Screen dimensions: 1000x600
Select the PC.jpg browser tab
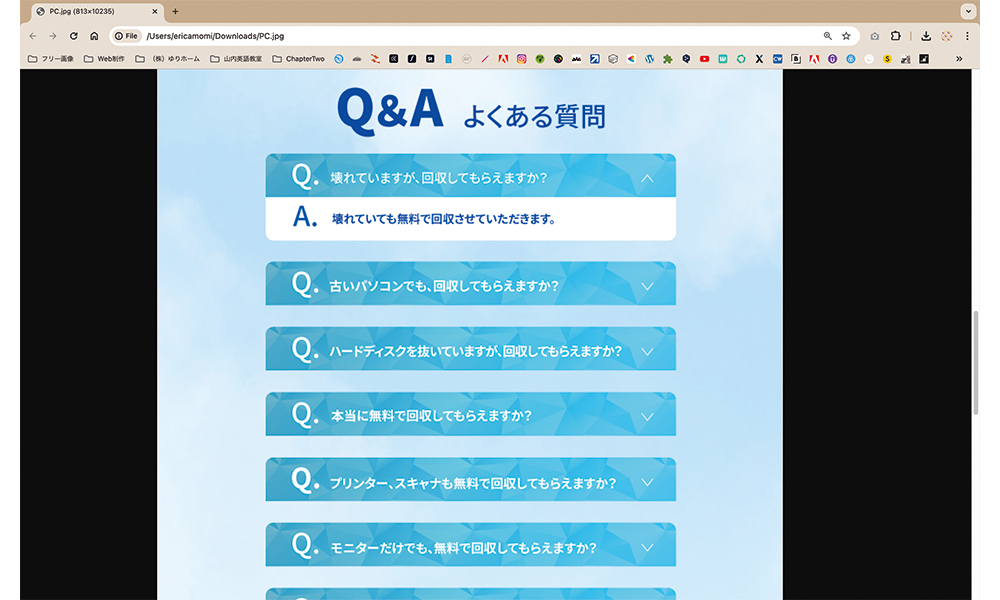point(96,11)
